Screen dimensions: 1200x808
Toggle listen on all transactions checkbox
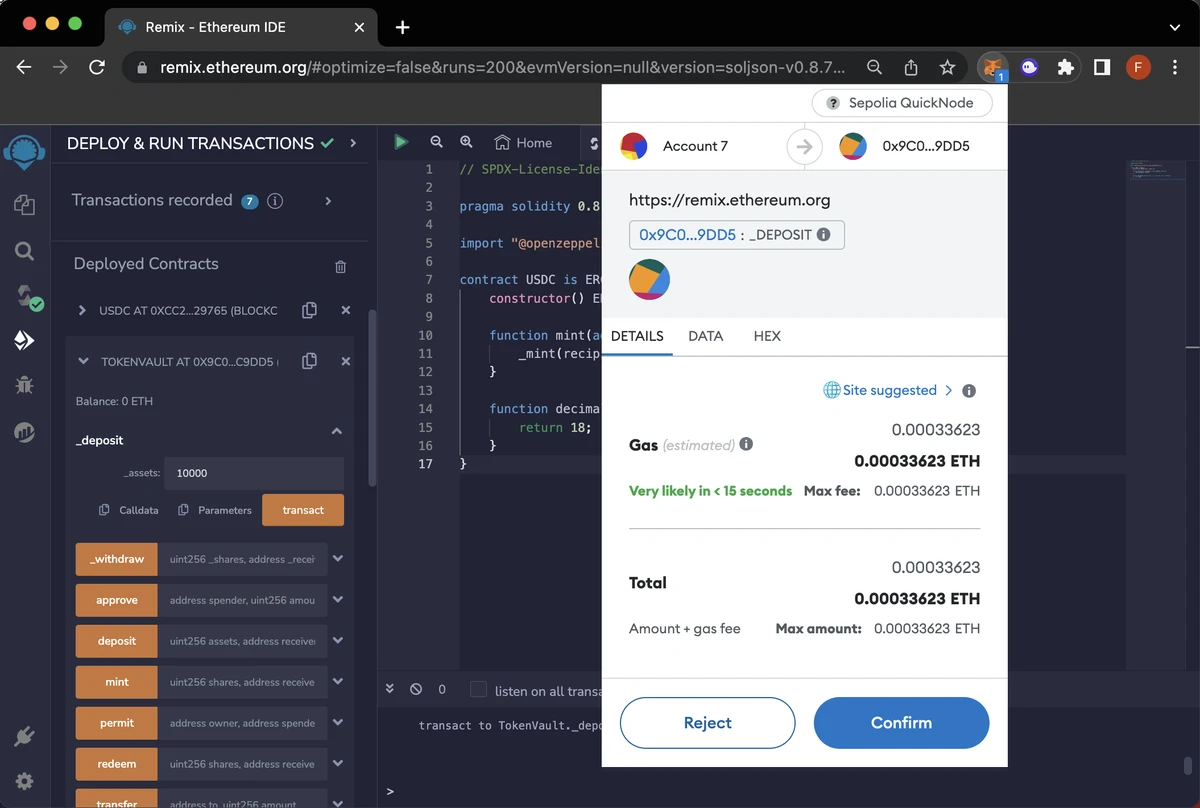478,690
